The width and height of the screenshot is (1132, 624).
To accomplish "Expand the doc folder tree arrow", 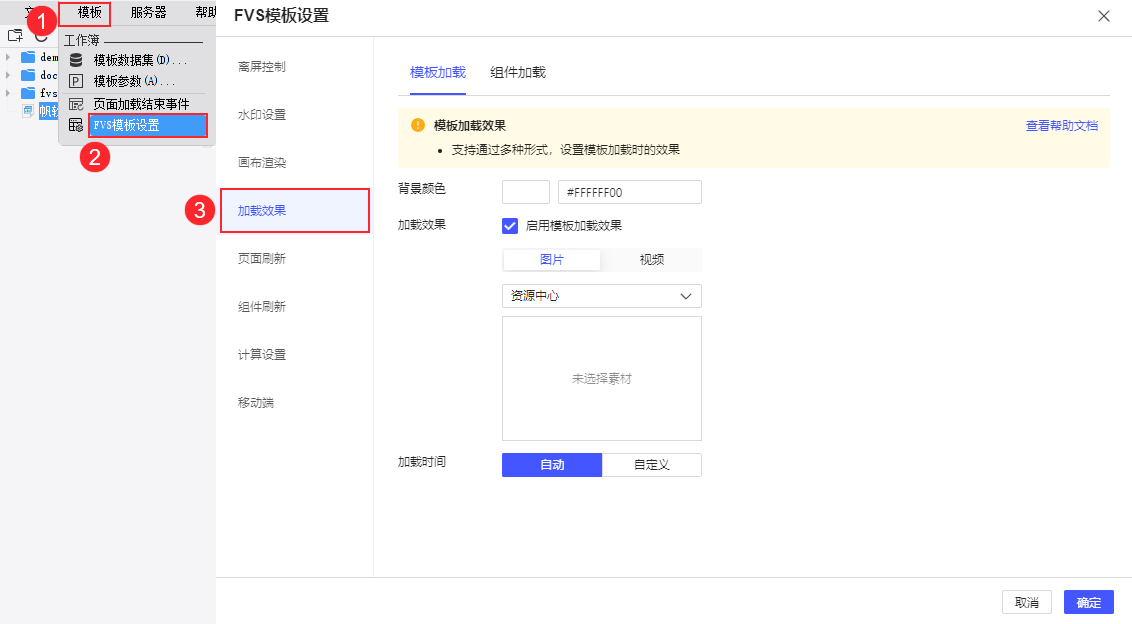I will [x=8, y=75].
